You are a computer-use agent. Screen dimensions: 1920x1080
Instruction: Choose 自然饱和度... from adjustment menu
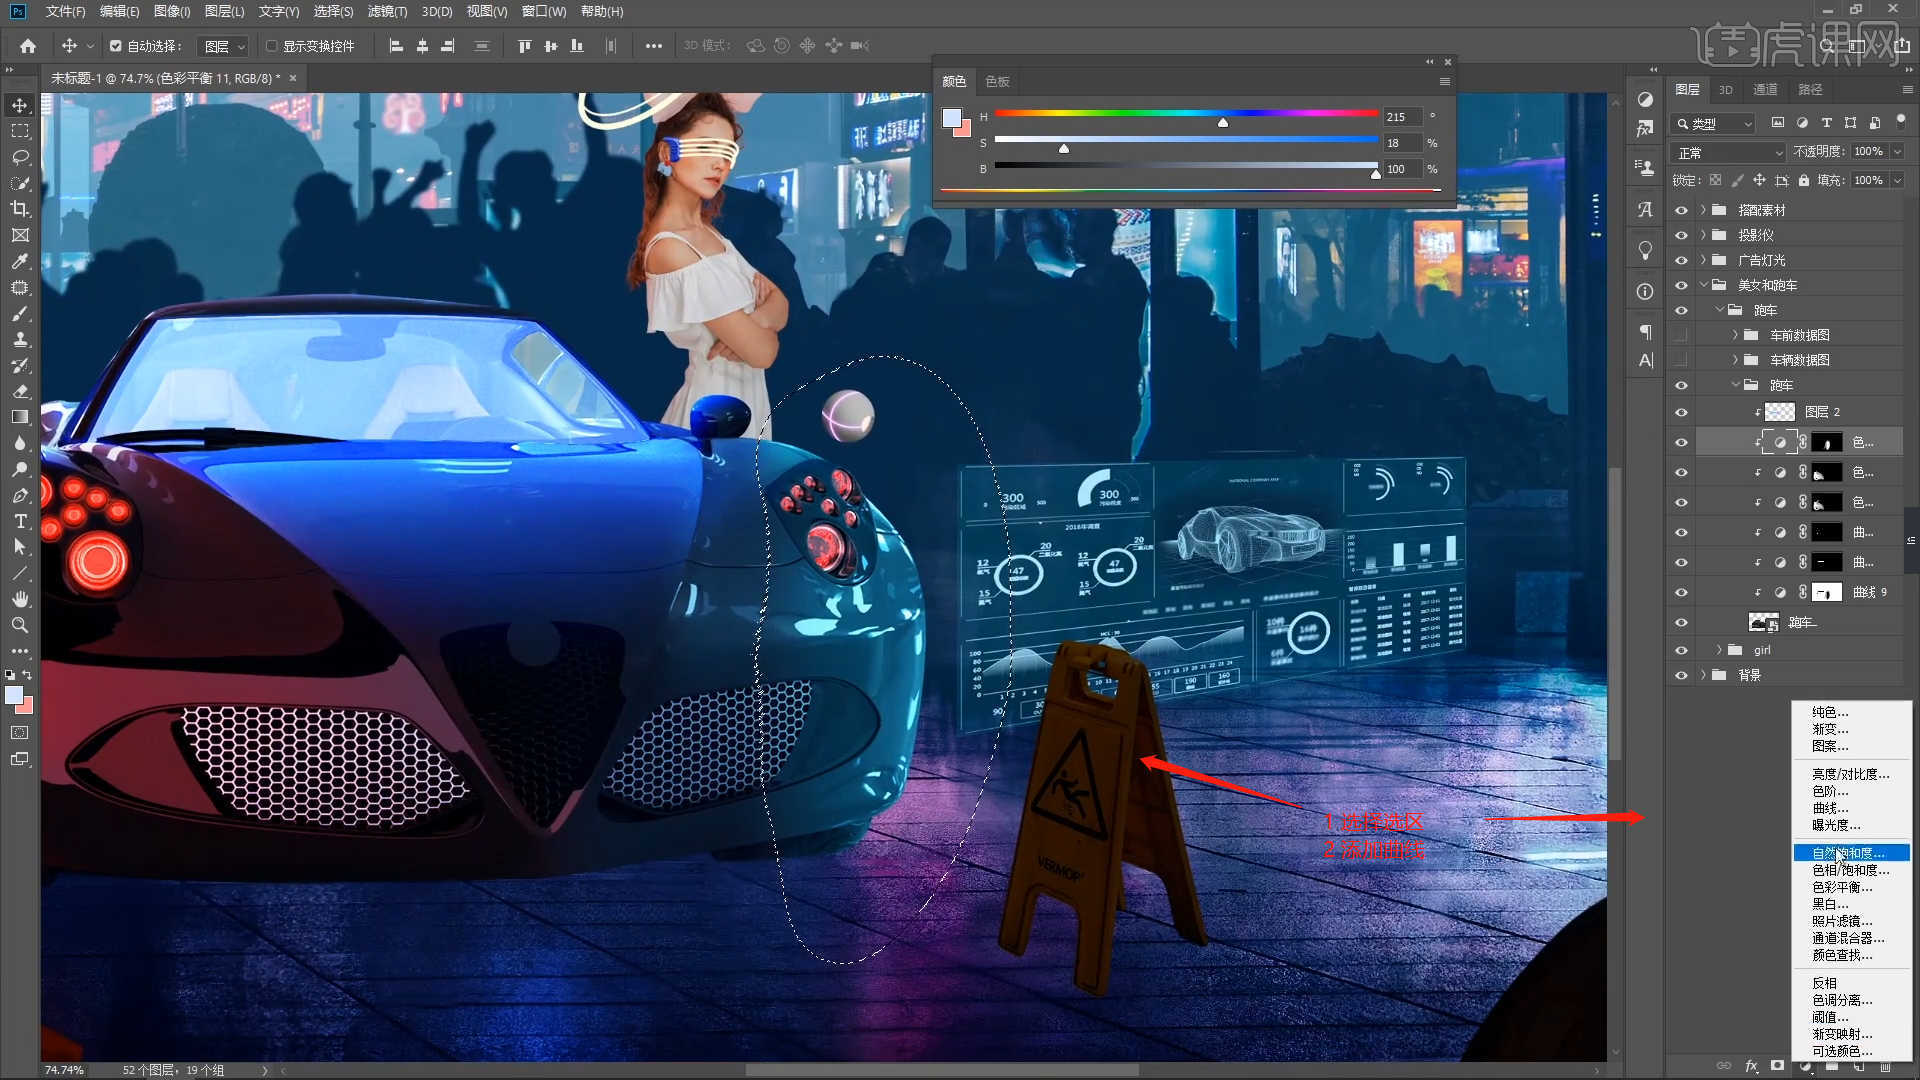(x=1851, y=853)
